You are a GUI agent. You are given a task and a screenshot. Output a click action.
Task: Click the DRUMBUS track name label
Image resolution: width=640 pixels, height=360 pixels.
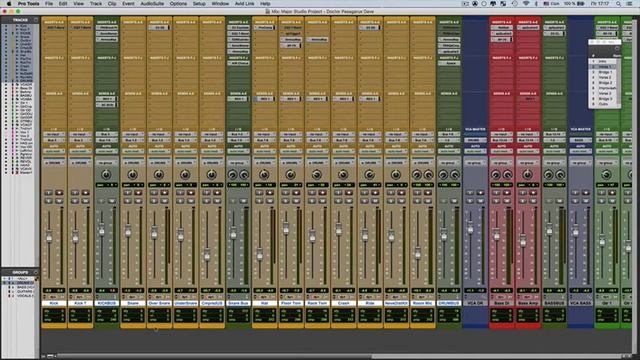(448, 303)
